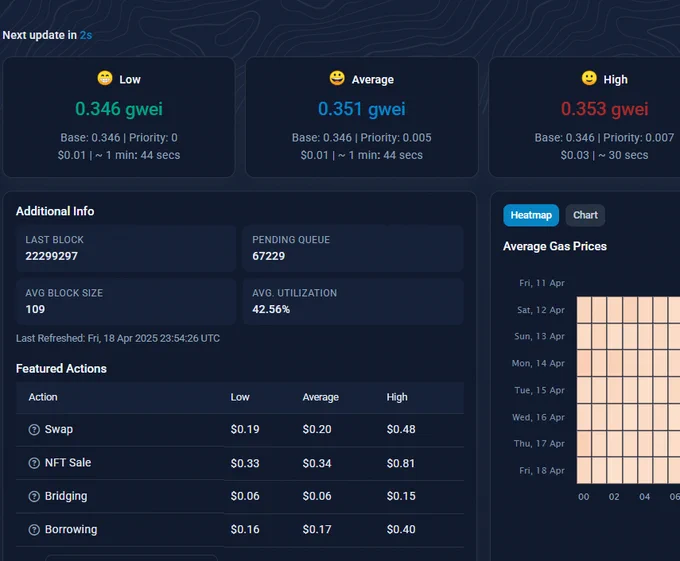Click the help icon beside NFT Sale

(x=34, y=463)
